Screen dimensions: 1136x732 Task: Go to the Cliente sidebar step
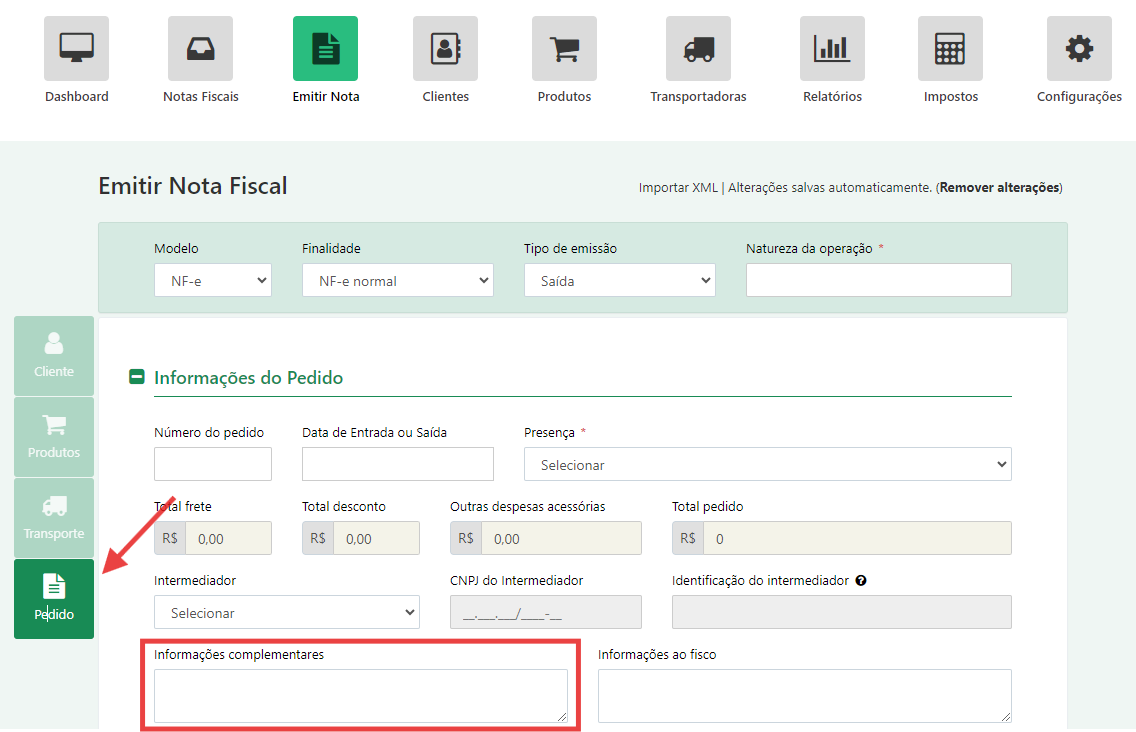54,356
